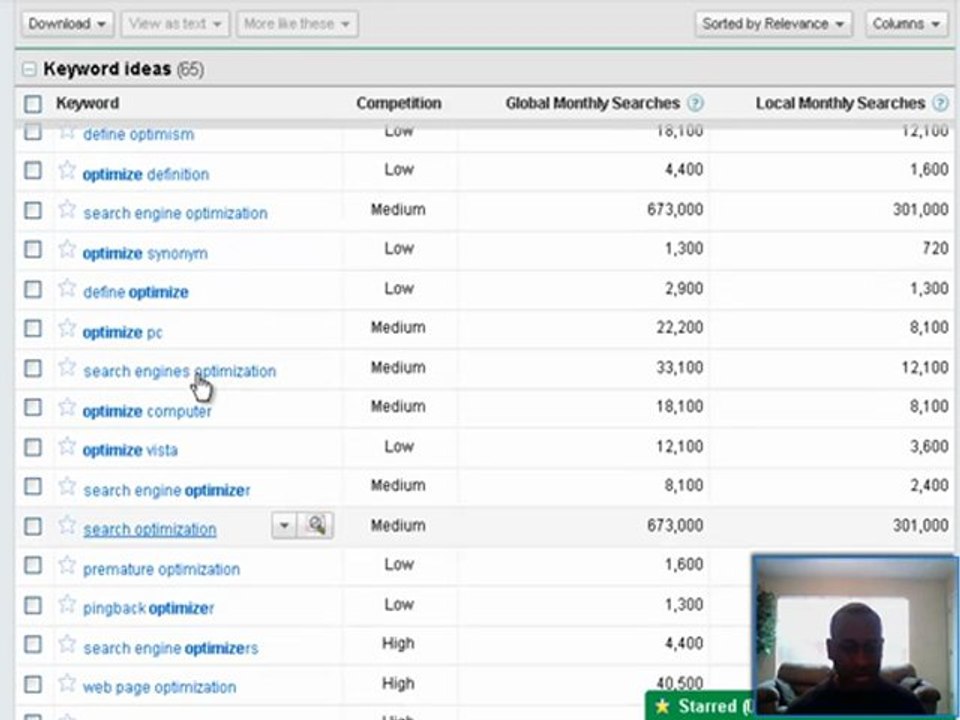The width and height of the screenshot is (960, 720).
Task: Star the 'search engine optimization' keyword
Action: [x=67, y=210]
